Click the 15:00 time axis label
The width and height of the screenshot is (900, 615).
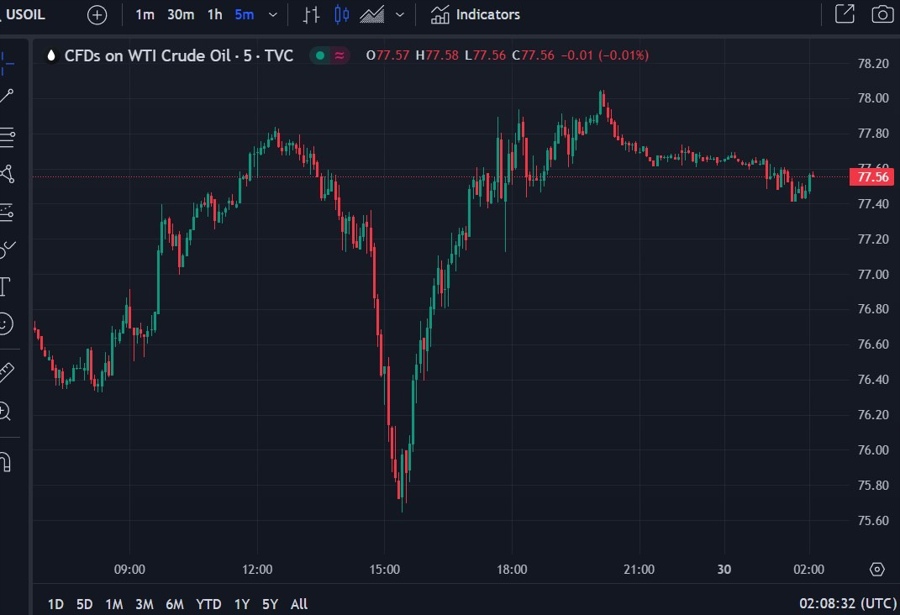click(x=385, y=570)
